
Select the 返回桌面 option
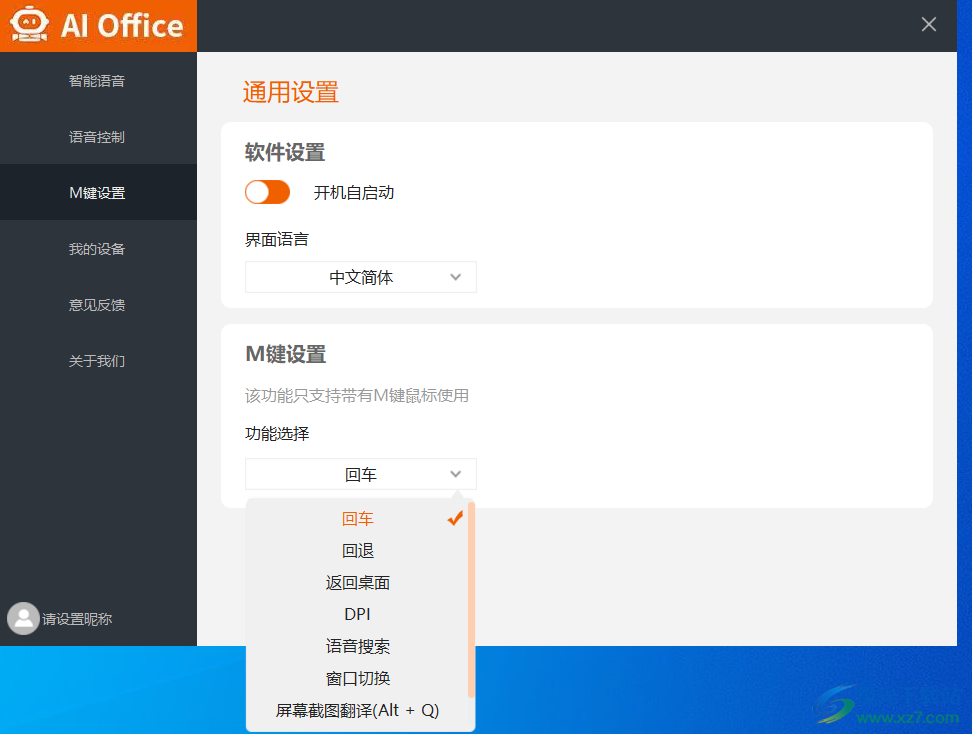pyautogui.click(x=357, y=582)
